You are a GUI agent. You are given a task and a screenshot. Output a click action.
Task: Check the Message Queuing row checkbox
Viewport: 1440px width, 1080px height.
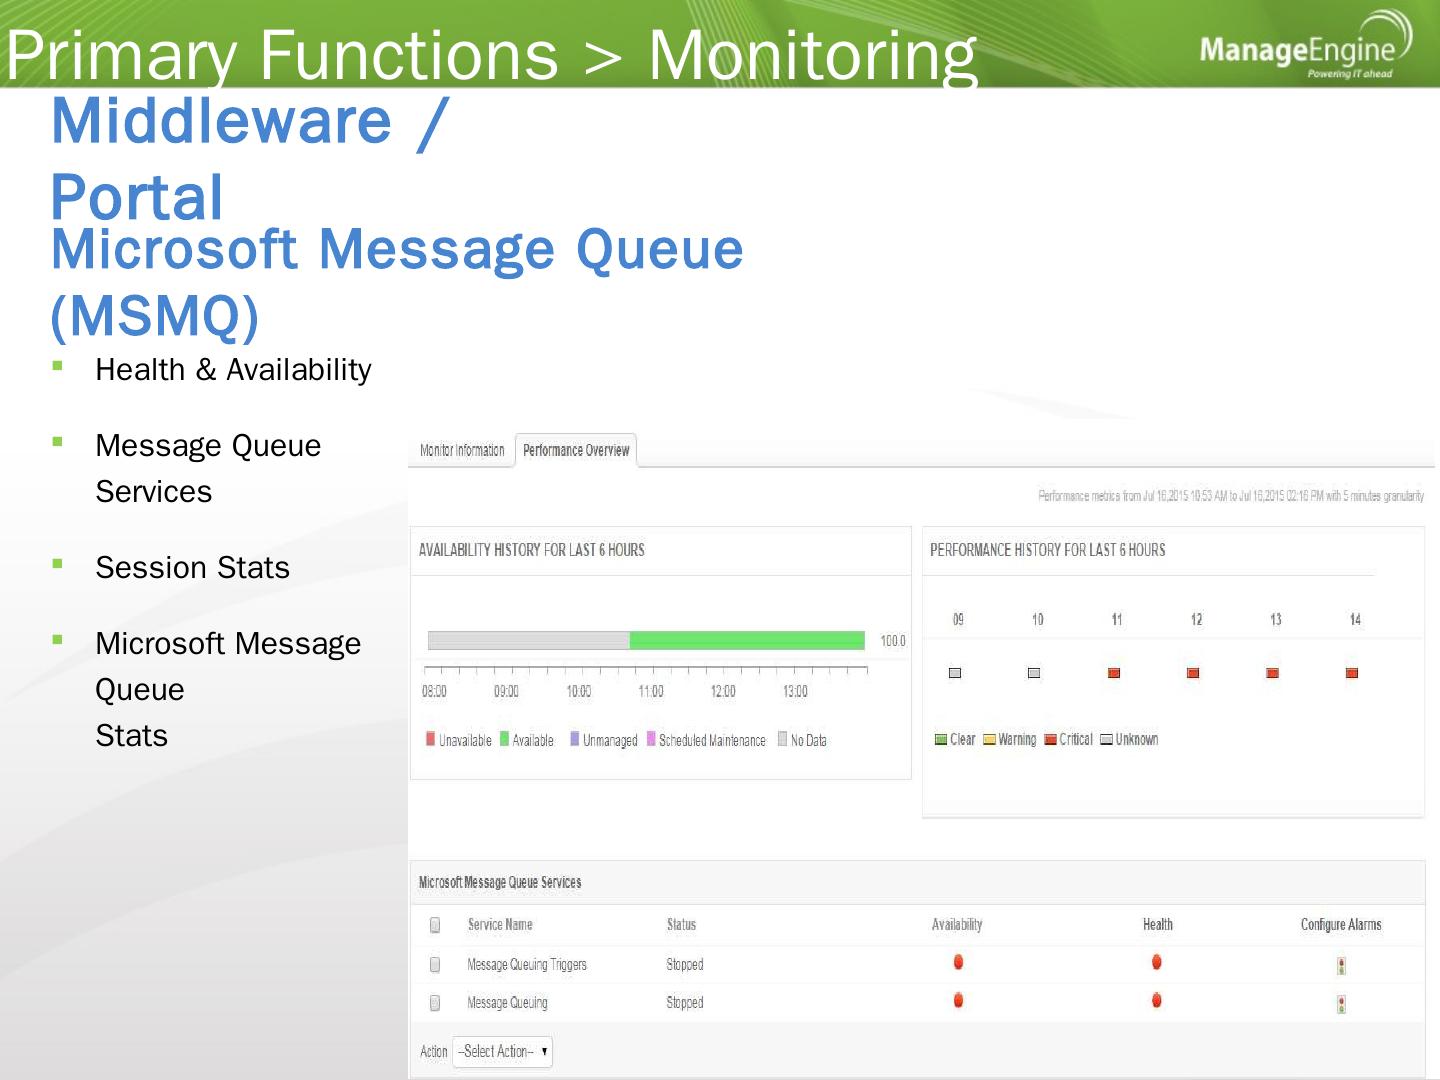point(435,1003)
